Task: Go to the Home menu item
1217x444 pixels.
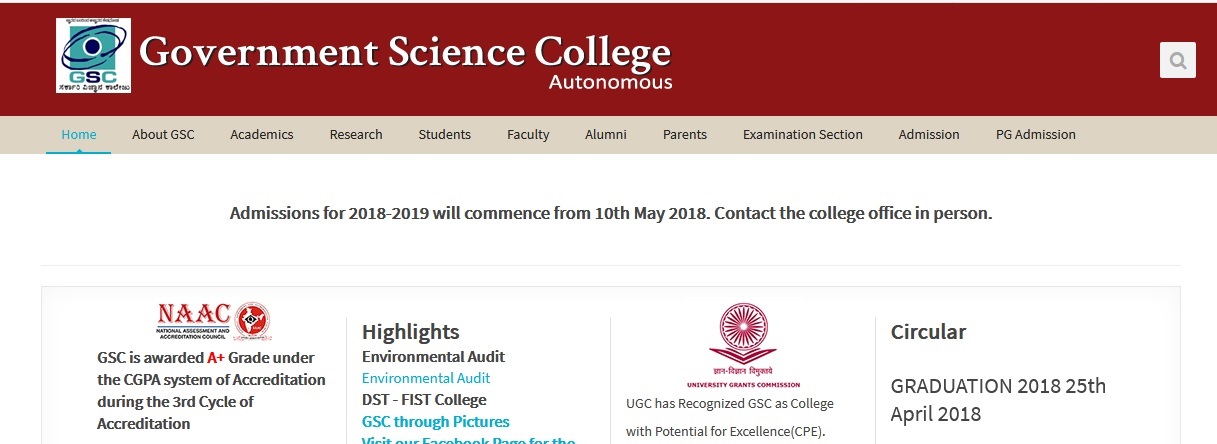Action: (x=79, y=134)
